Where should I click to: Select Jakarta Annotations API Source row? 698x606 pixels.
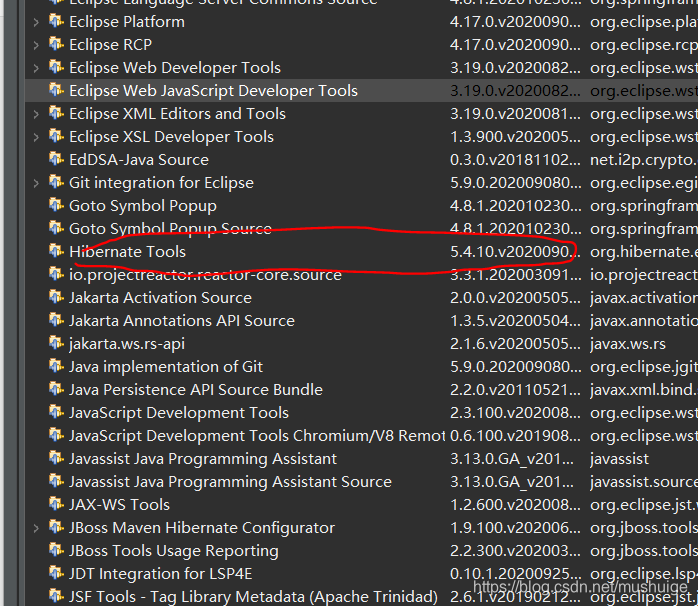pos(361,321)
